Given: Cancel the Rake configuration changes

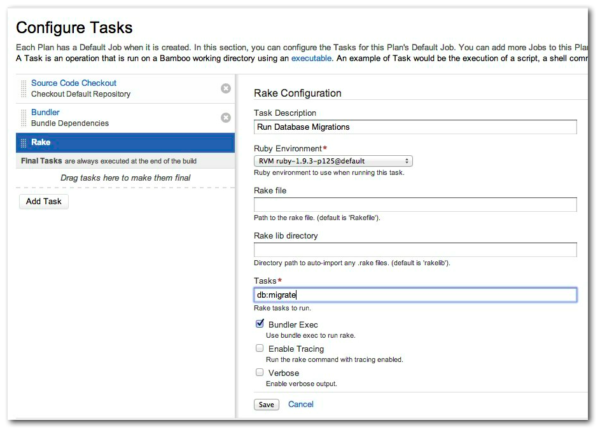Looking at the screenshot, I should point(301,404).
